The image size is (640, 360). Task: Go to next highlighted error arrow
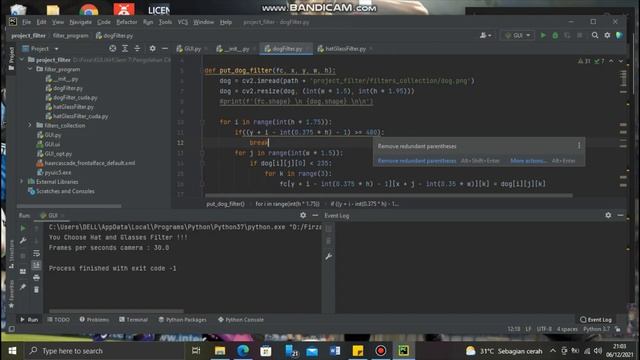621,61
